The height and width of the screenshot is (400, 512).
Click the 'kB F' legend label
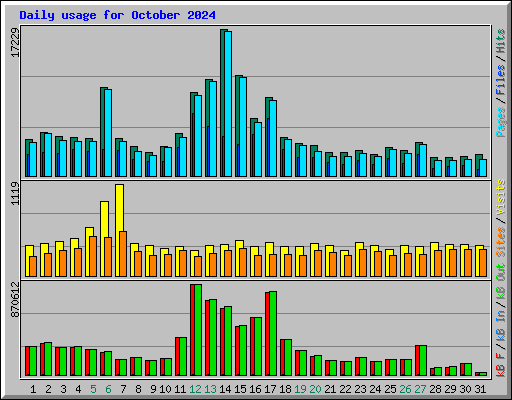(x=501, y=365)
